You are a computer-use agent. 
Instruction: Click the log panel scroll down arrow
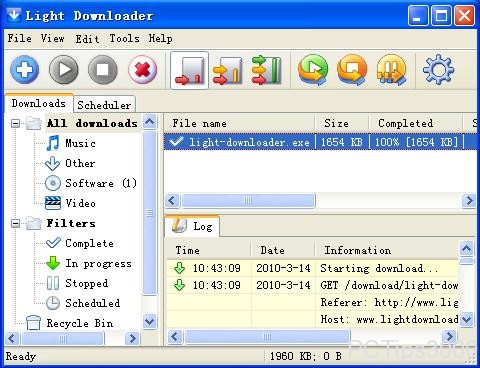coord(467,319)
